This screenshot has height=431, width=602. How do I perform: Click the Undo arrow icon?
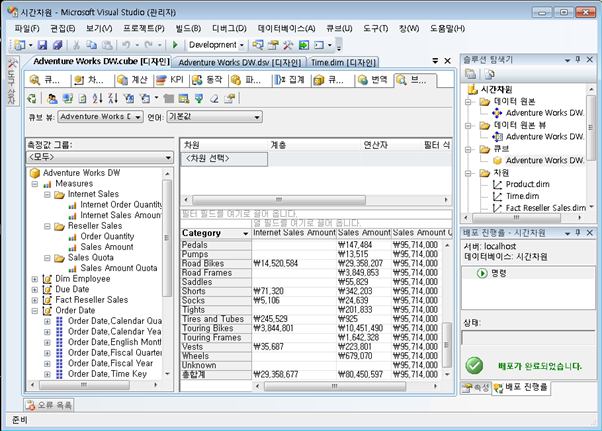pyautogui.click(x=126, y=45)
